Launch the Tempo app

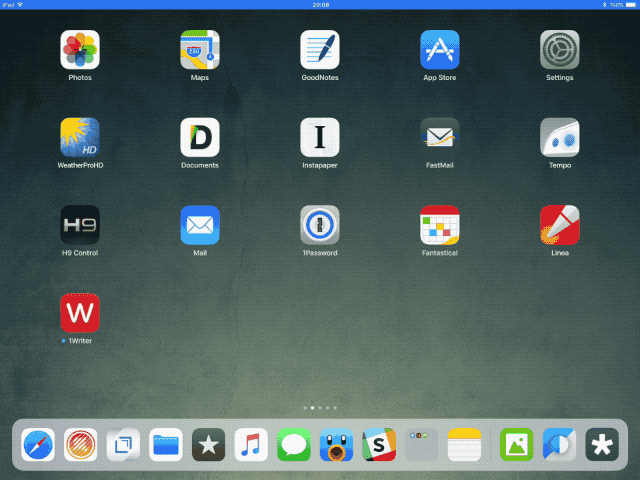coord(560,138)
